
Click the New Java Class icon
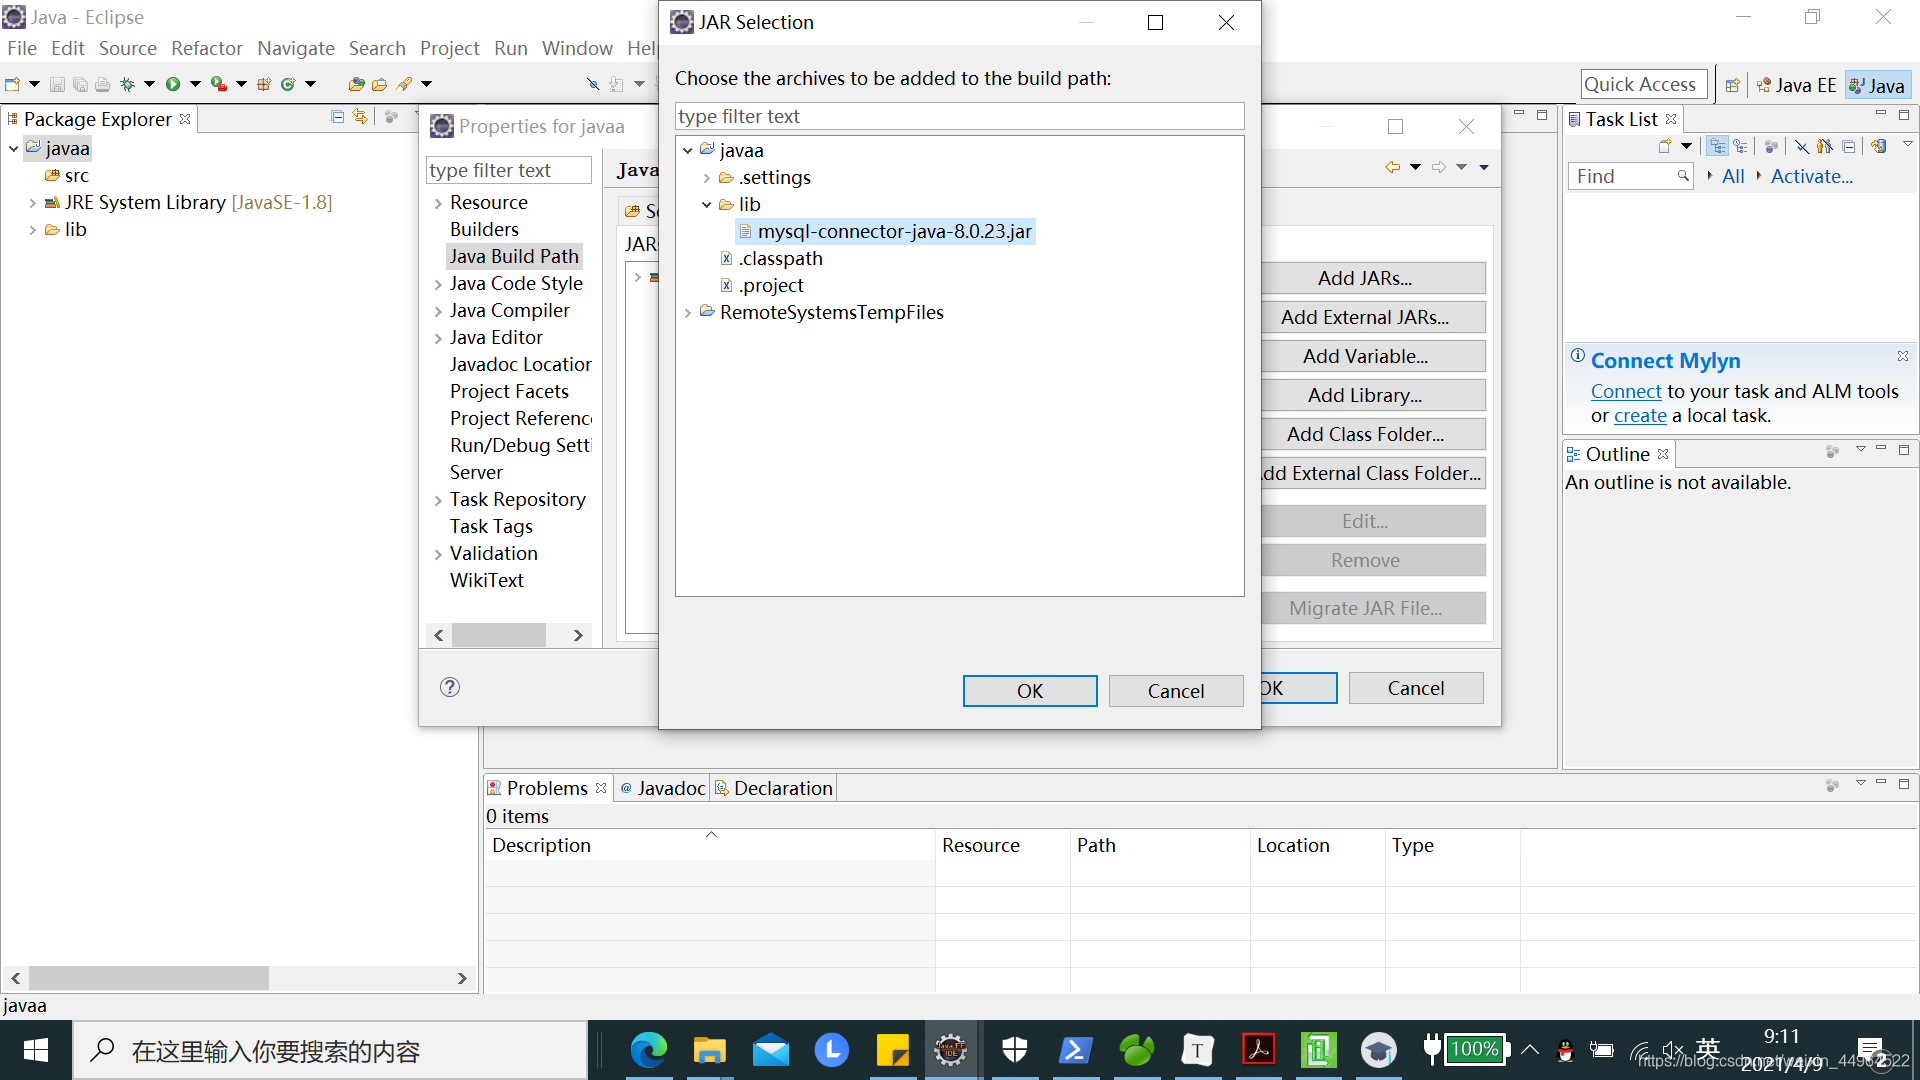coord(288,85)
